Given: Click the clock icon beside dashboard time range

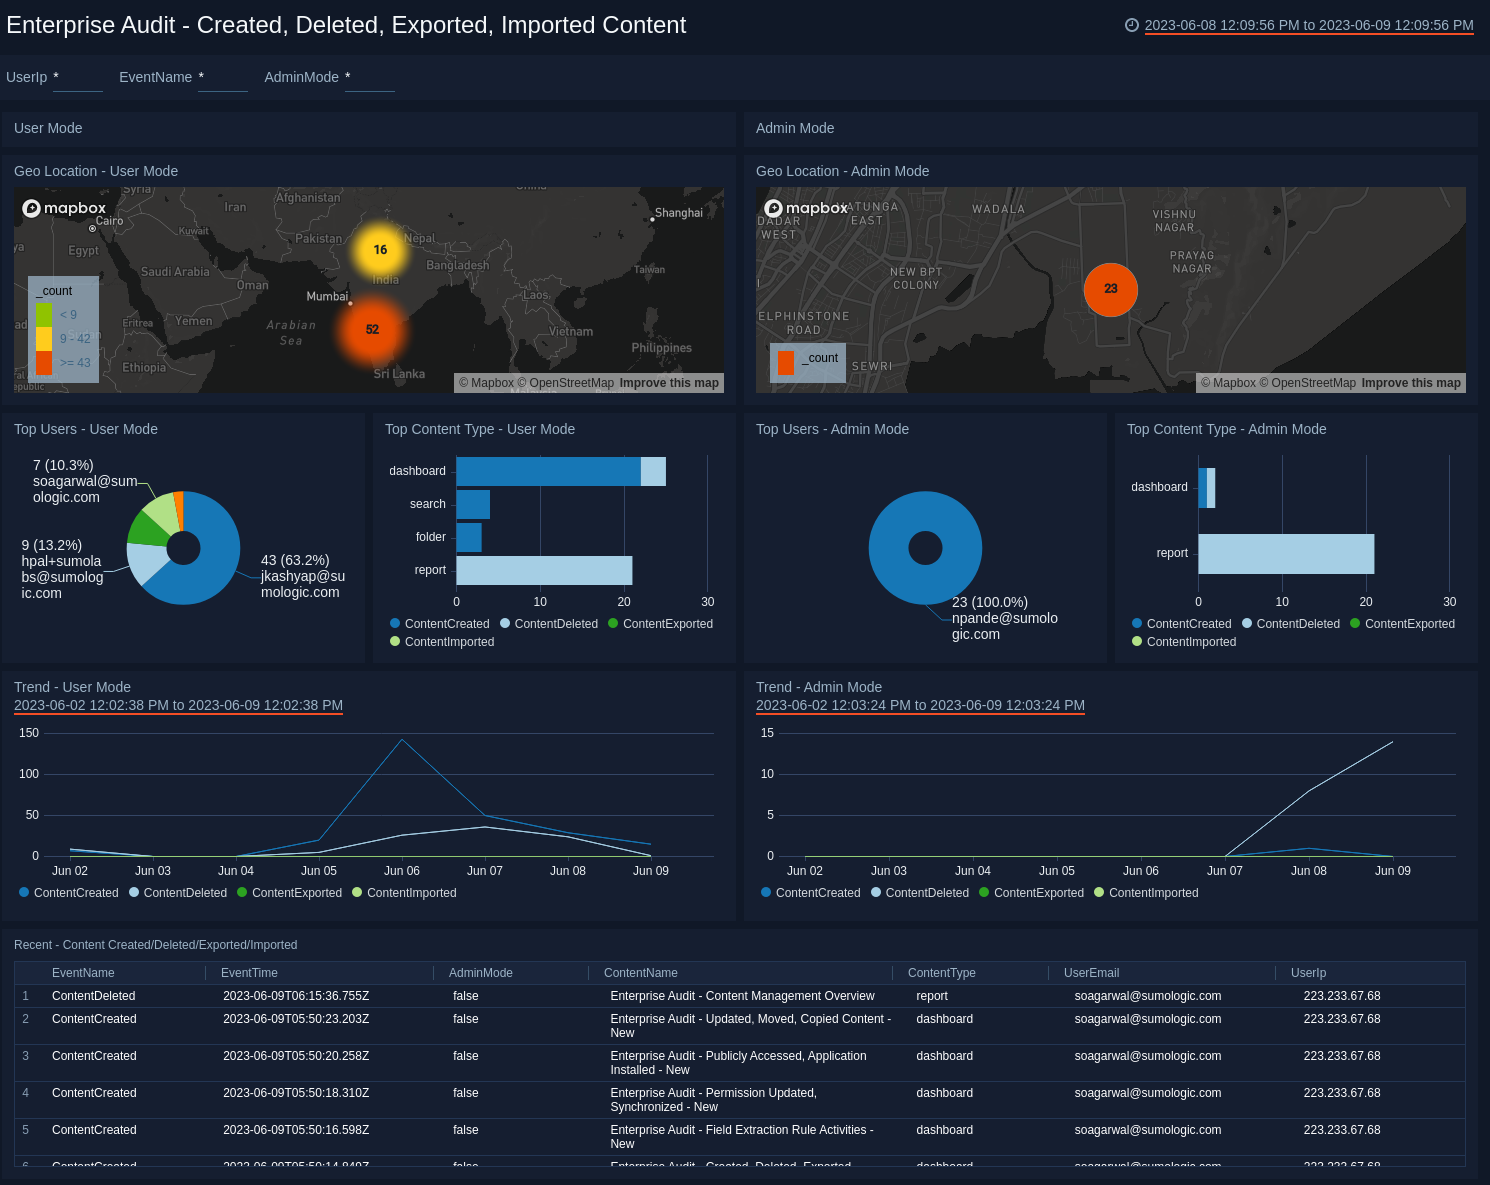Looking at the screenshot, I should point(1131,25).
